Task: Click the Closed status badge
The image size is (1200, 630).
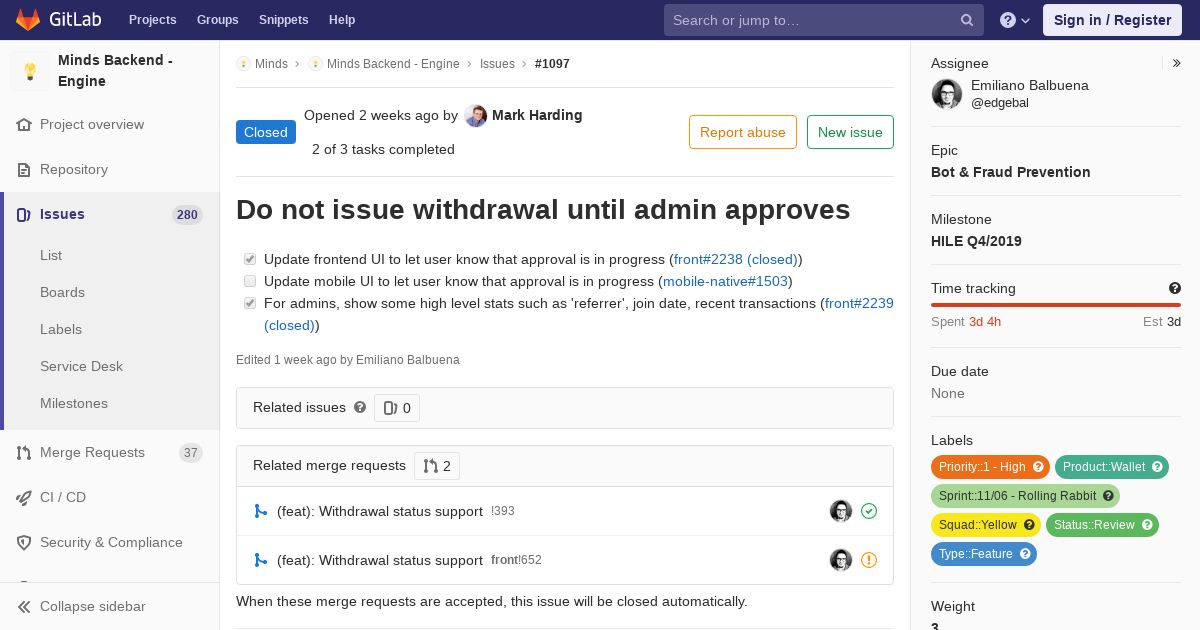Action: (266, 132)
